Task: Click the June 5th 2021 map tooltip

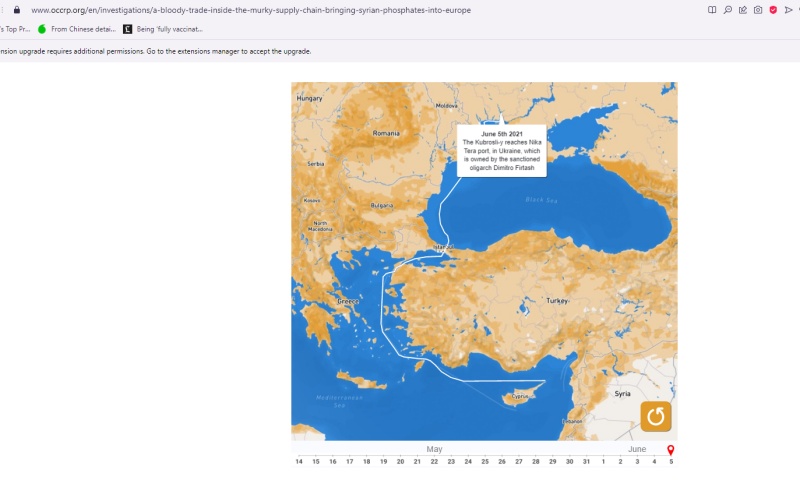Action: [501, 151]
